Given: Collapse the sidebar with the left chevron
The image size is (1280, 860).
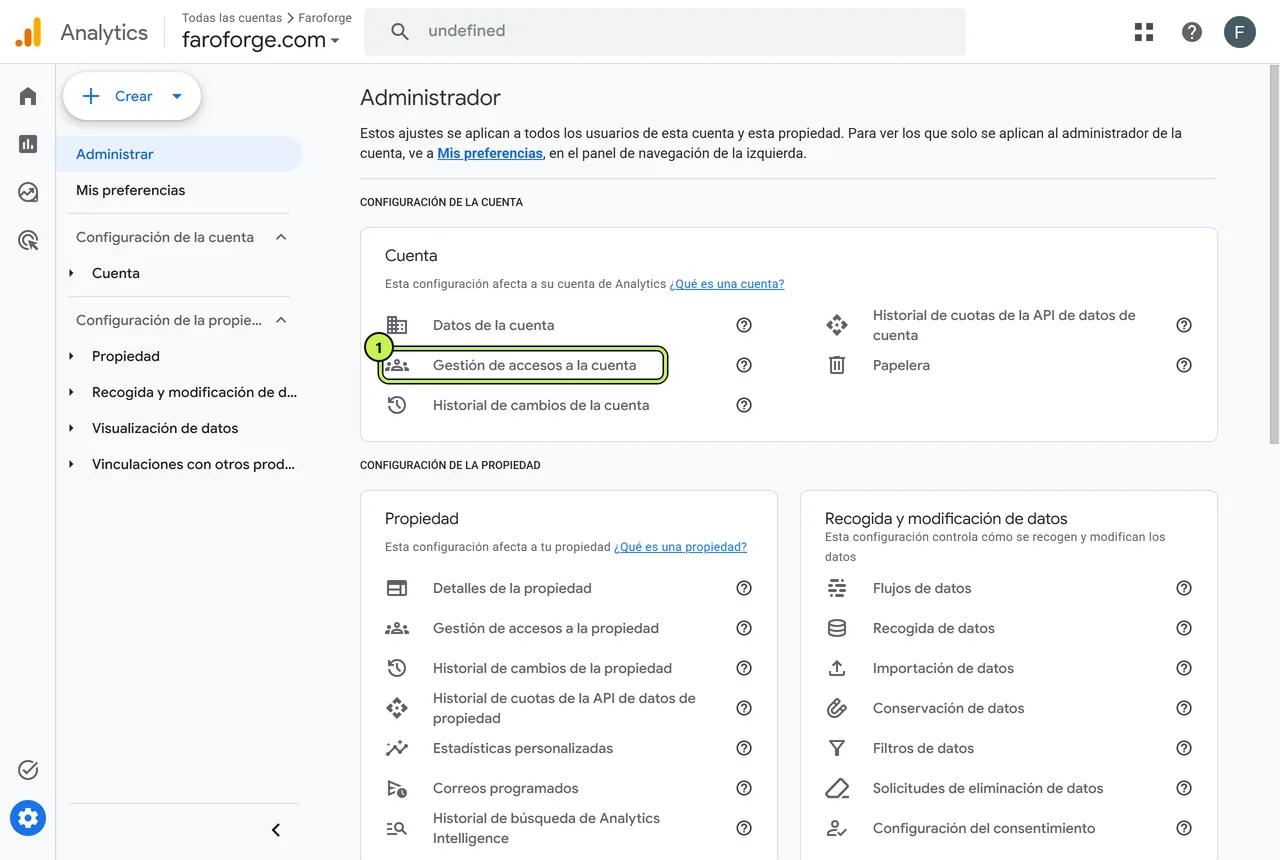Looking at the screenshot, I should [276, 830].
